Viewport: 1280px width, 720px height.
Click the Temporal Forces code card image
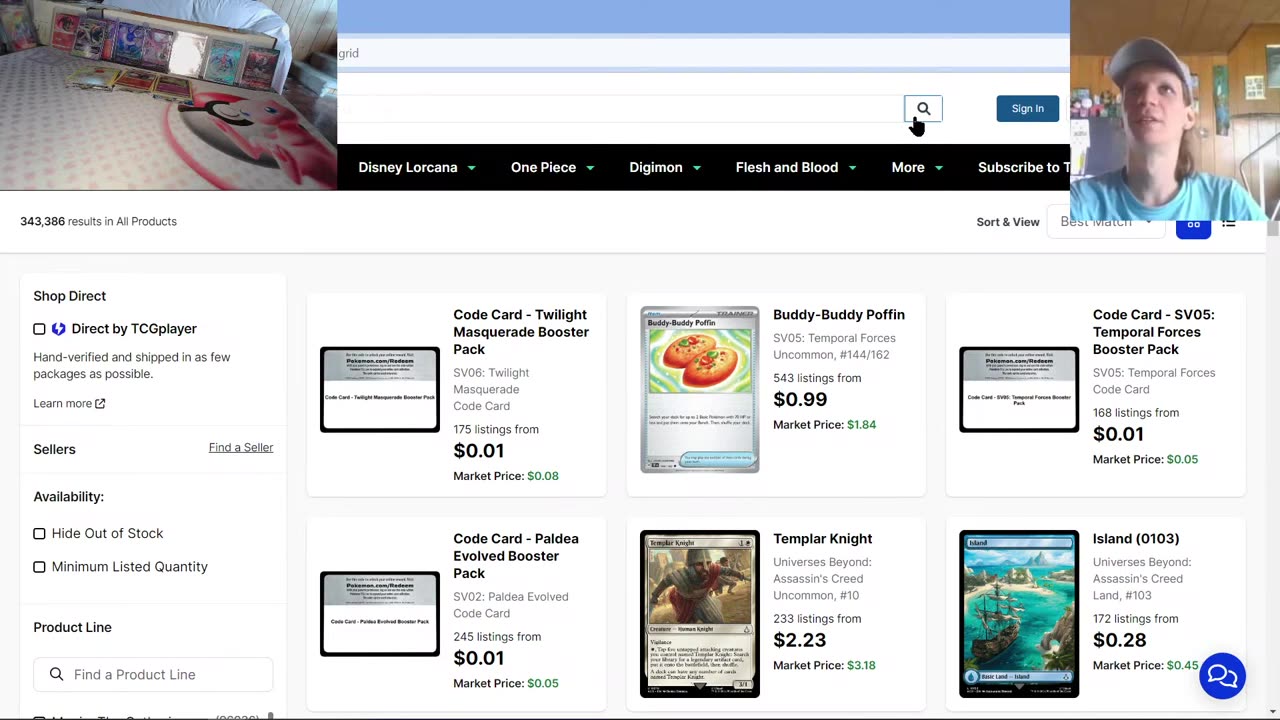point(1019,389)
